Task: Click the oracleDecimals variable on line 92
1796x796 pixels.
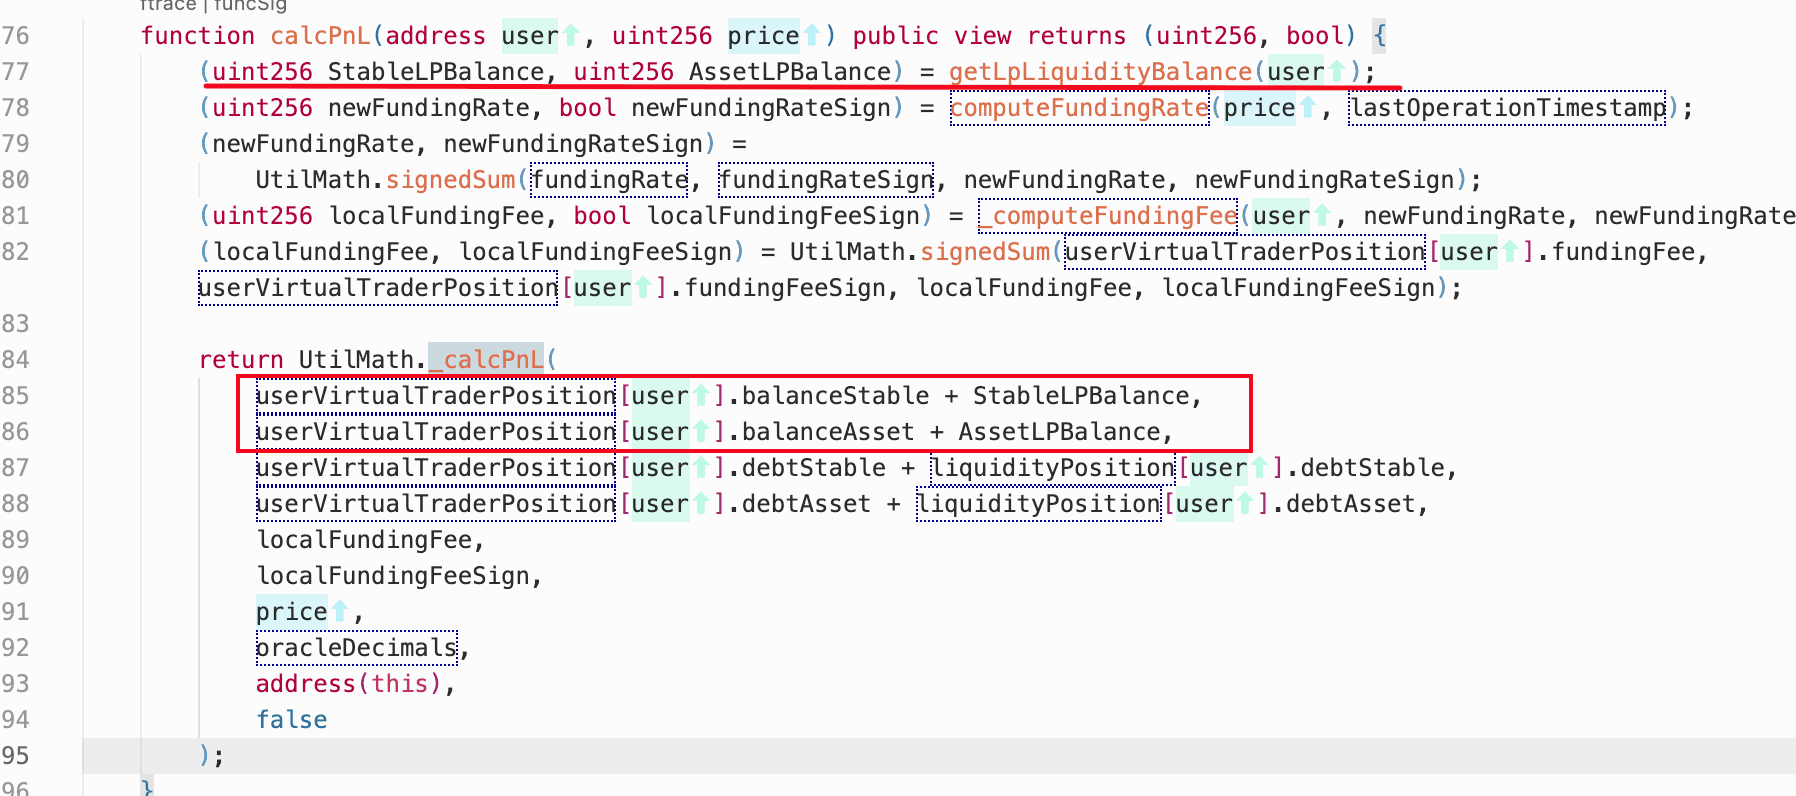Action: [x=356, y=648]
